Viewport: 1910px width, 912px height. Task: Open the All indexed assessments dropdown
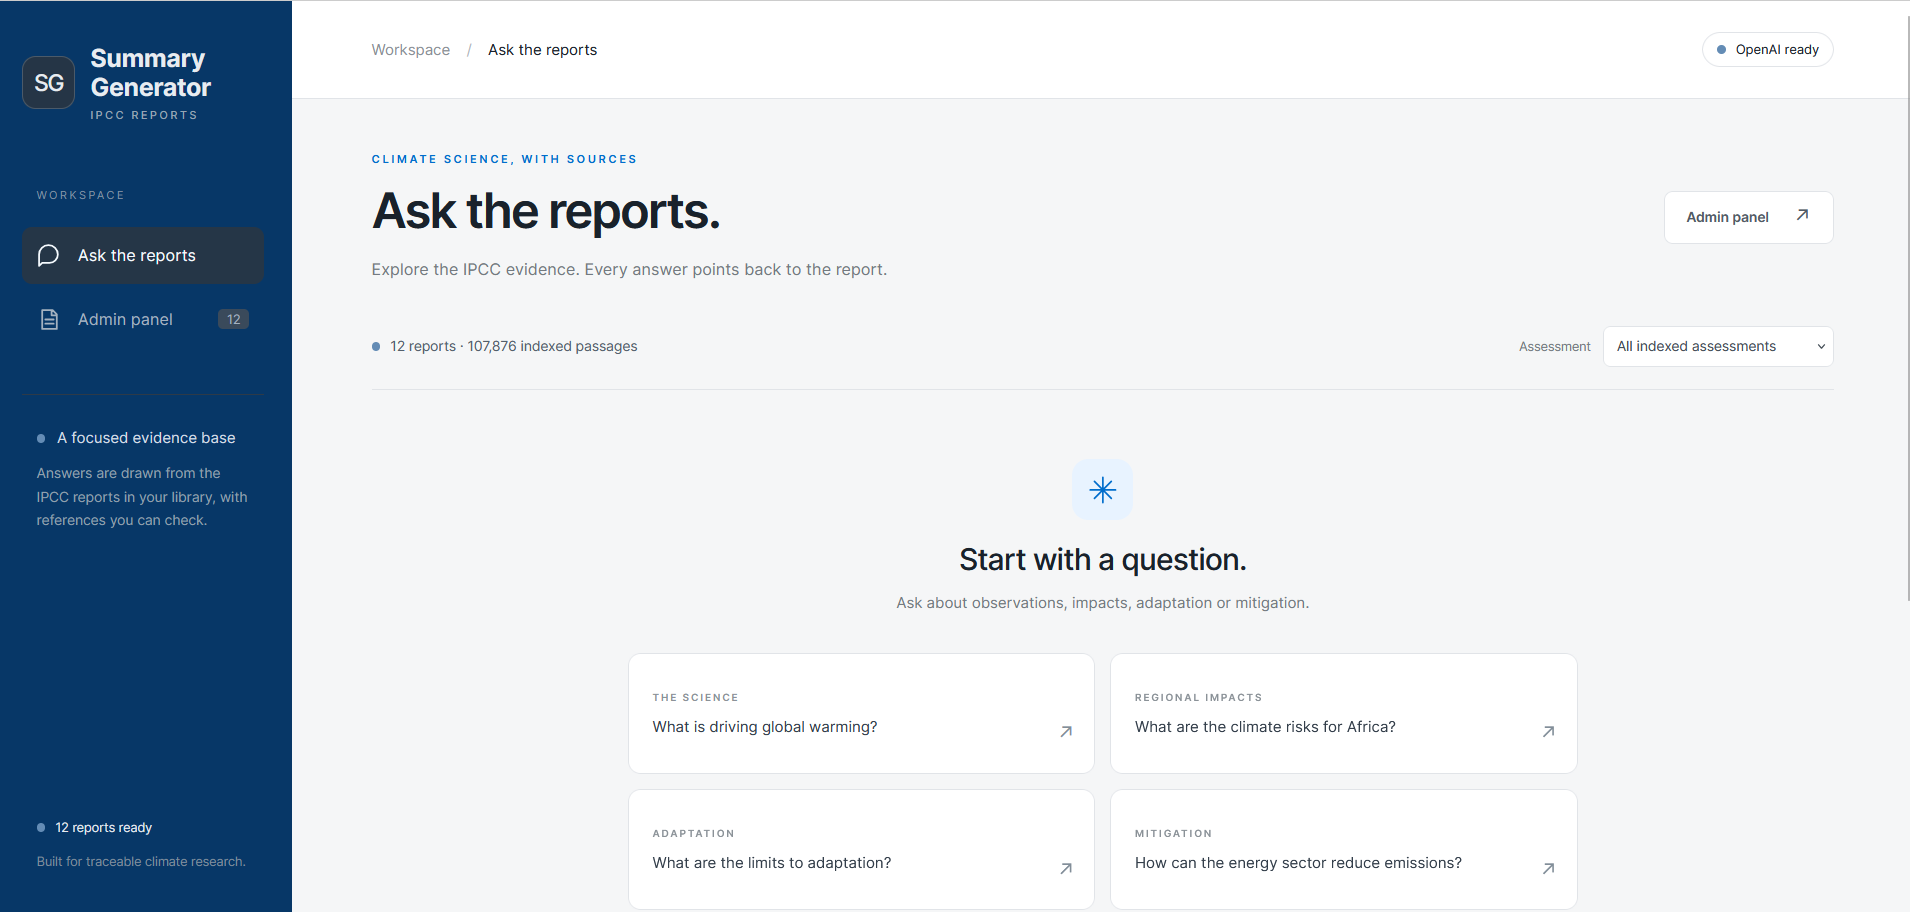click(1718, 346)
